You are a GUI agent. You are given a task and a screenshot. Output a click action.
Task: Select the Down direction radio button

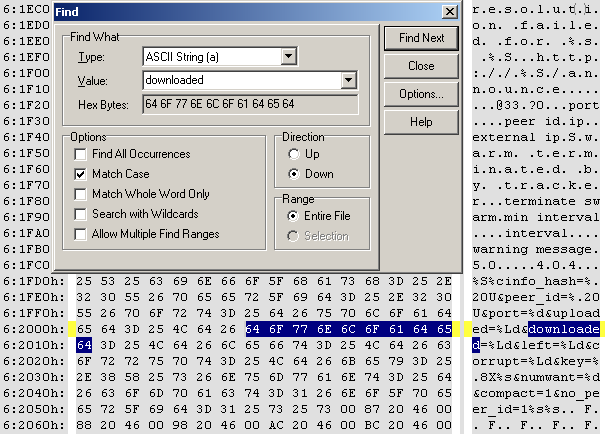(294, 174)
